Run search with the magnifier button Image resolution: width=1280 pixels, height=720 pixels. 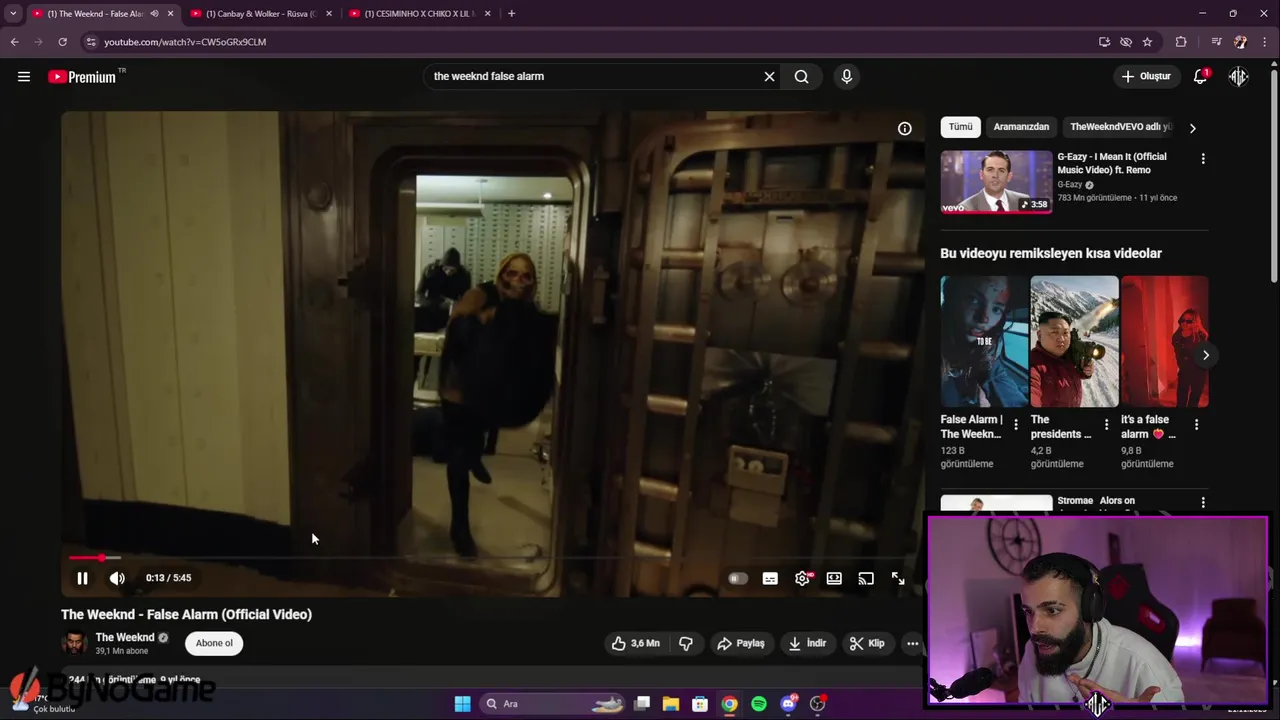(x=801, y=76)
